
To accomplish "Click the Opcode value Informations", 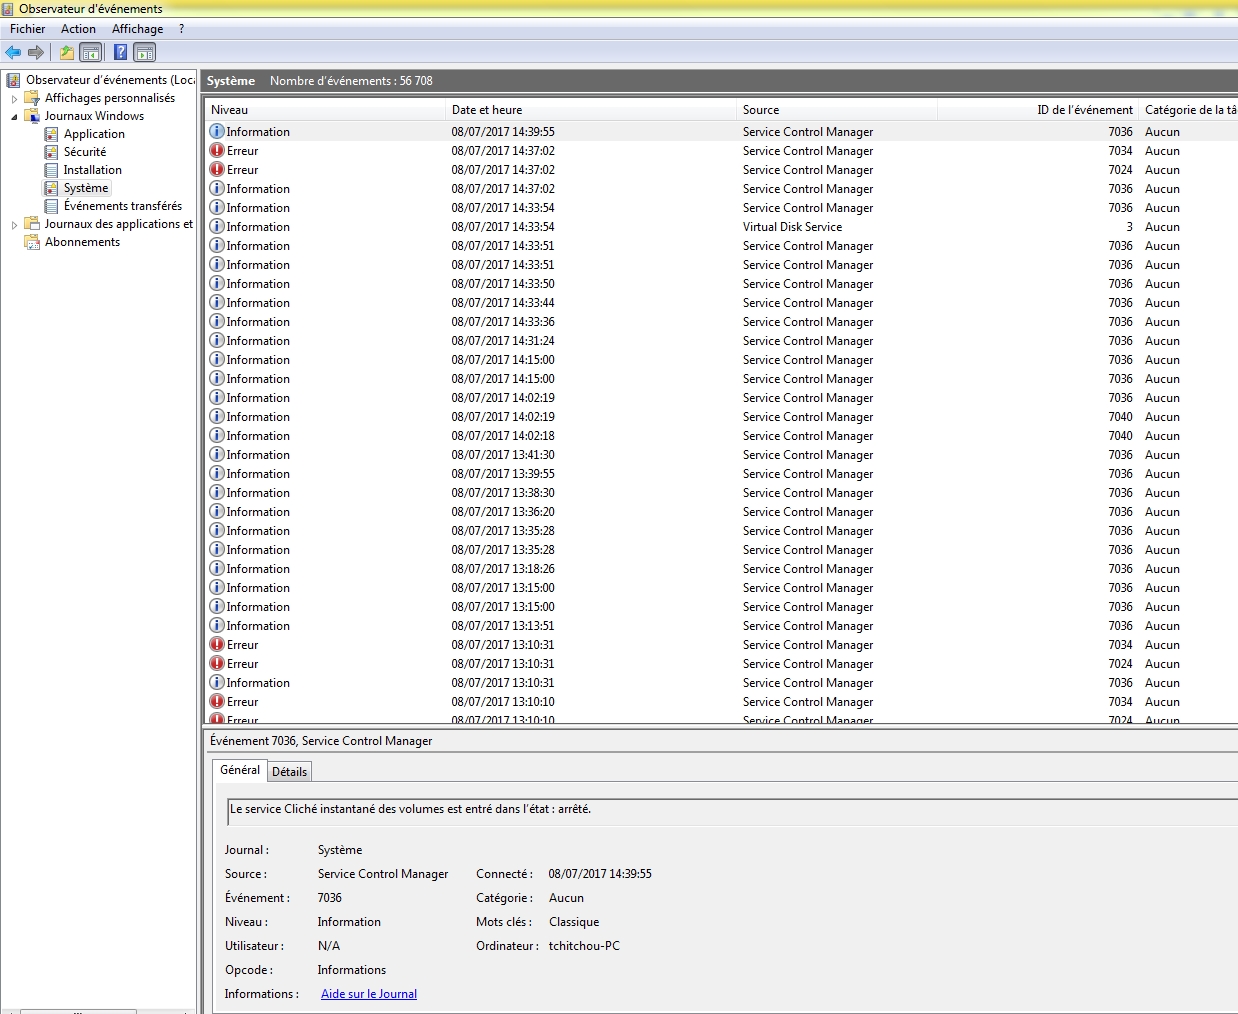I will (351, 970).
